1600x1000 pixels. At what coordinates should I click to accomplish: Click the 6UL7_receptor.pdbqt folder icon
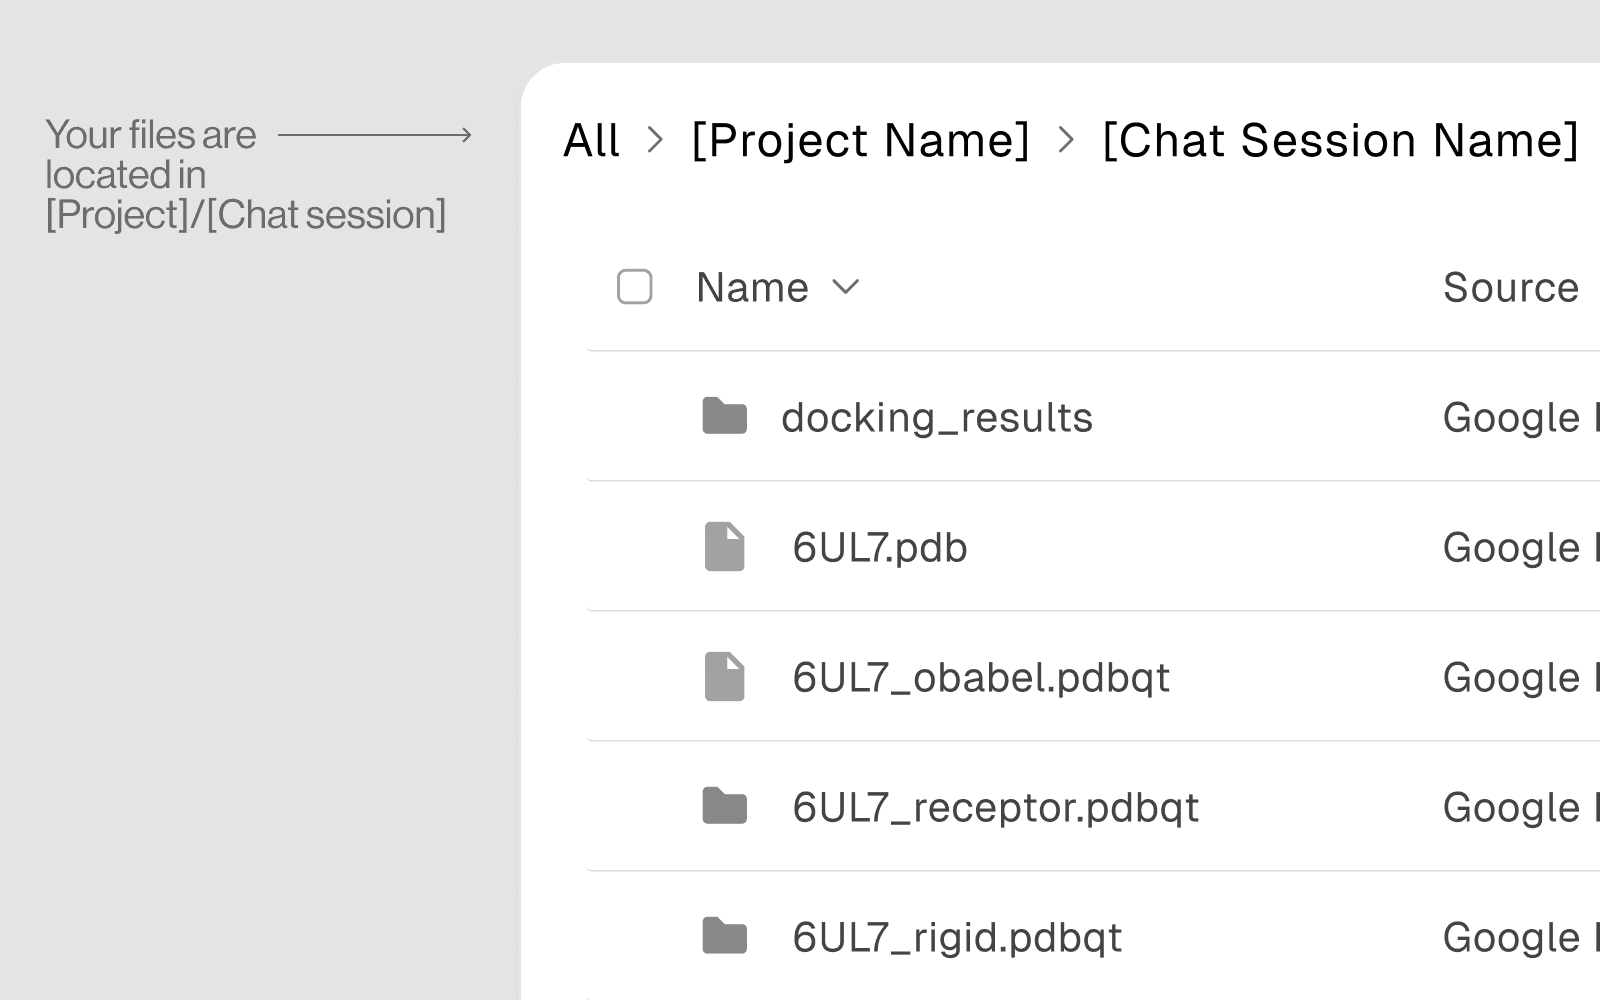click(724, 806)
